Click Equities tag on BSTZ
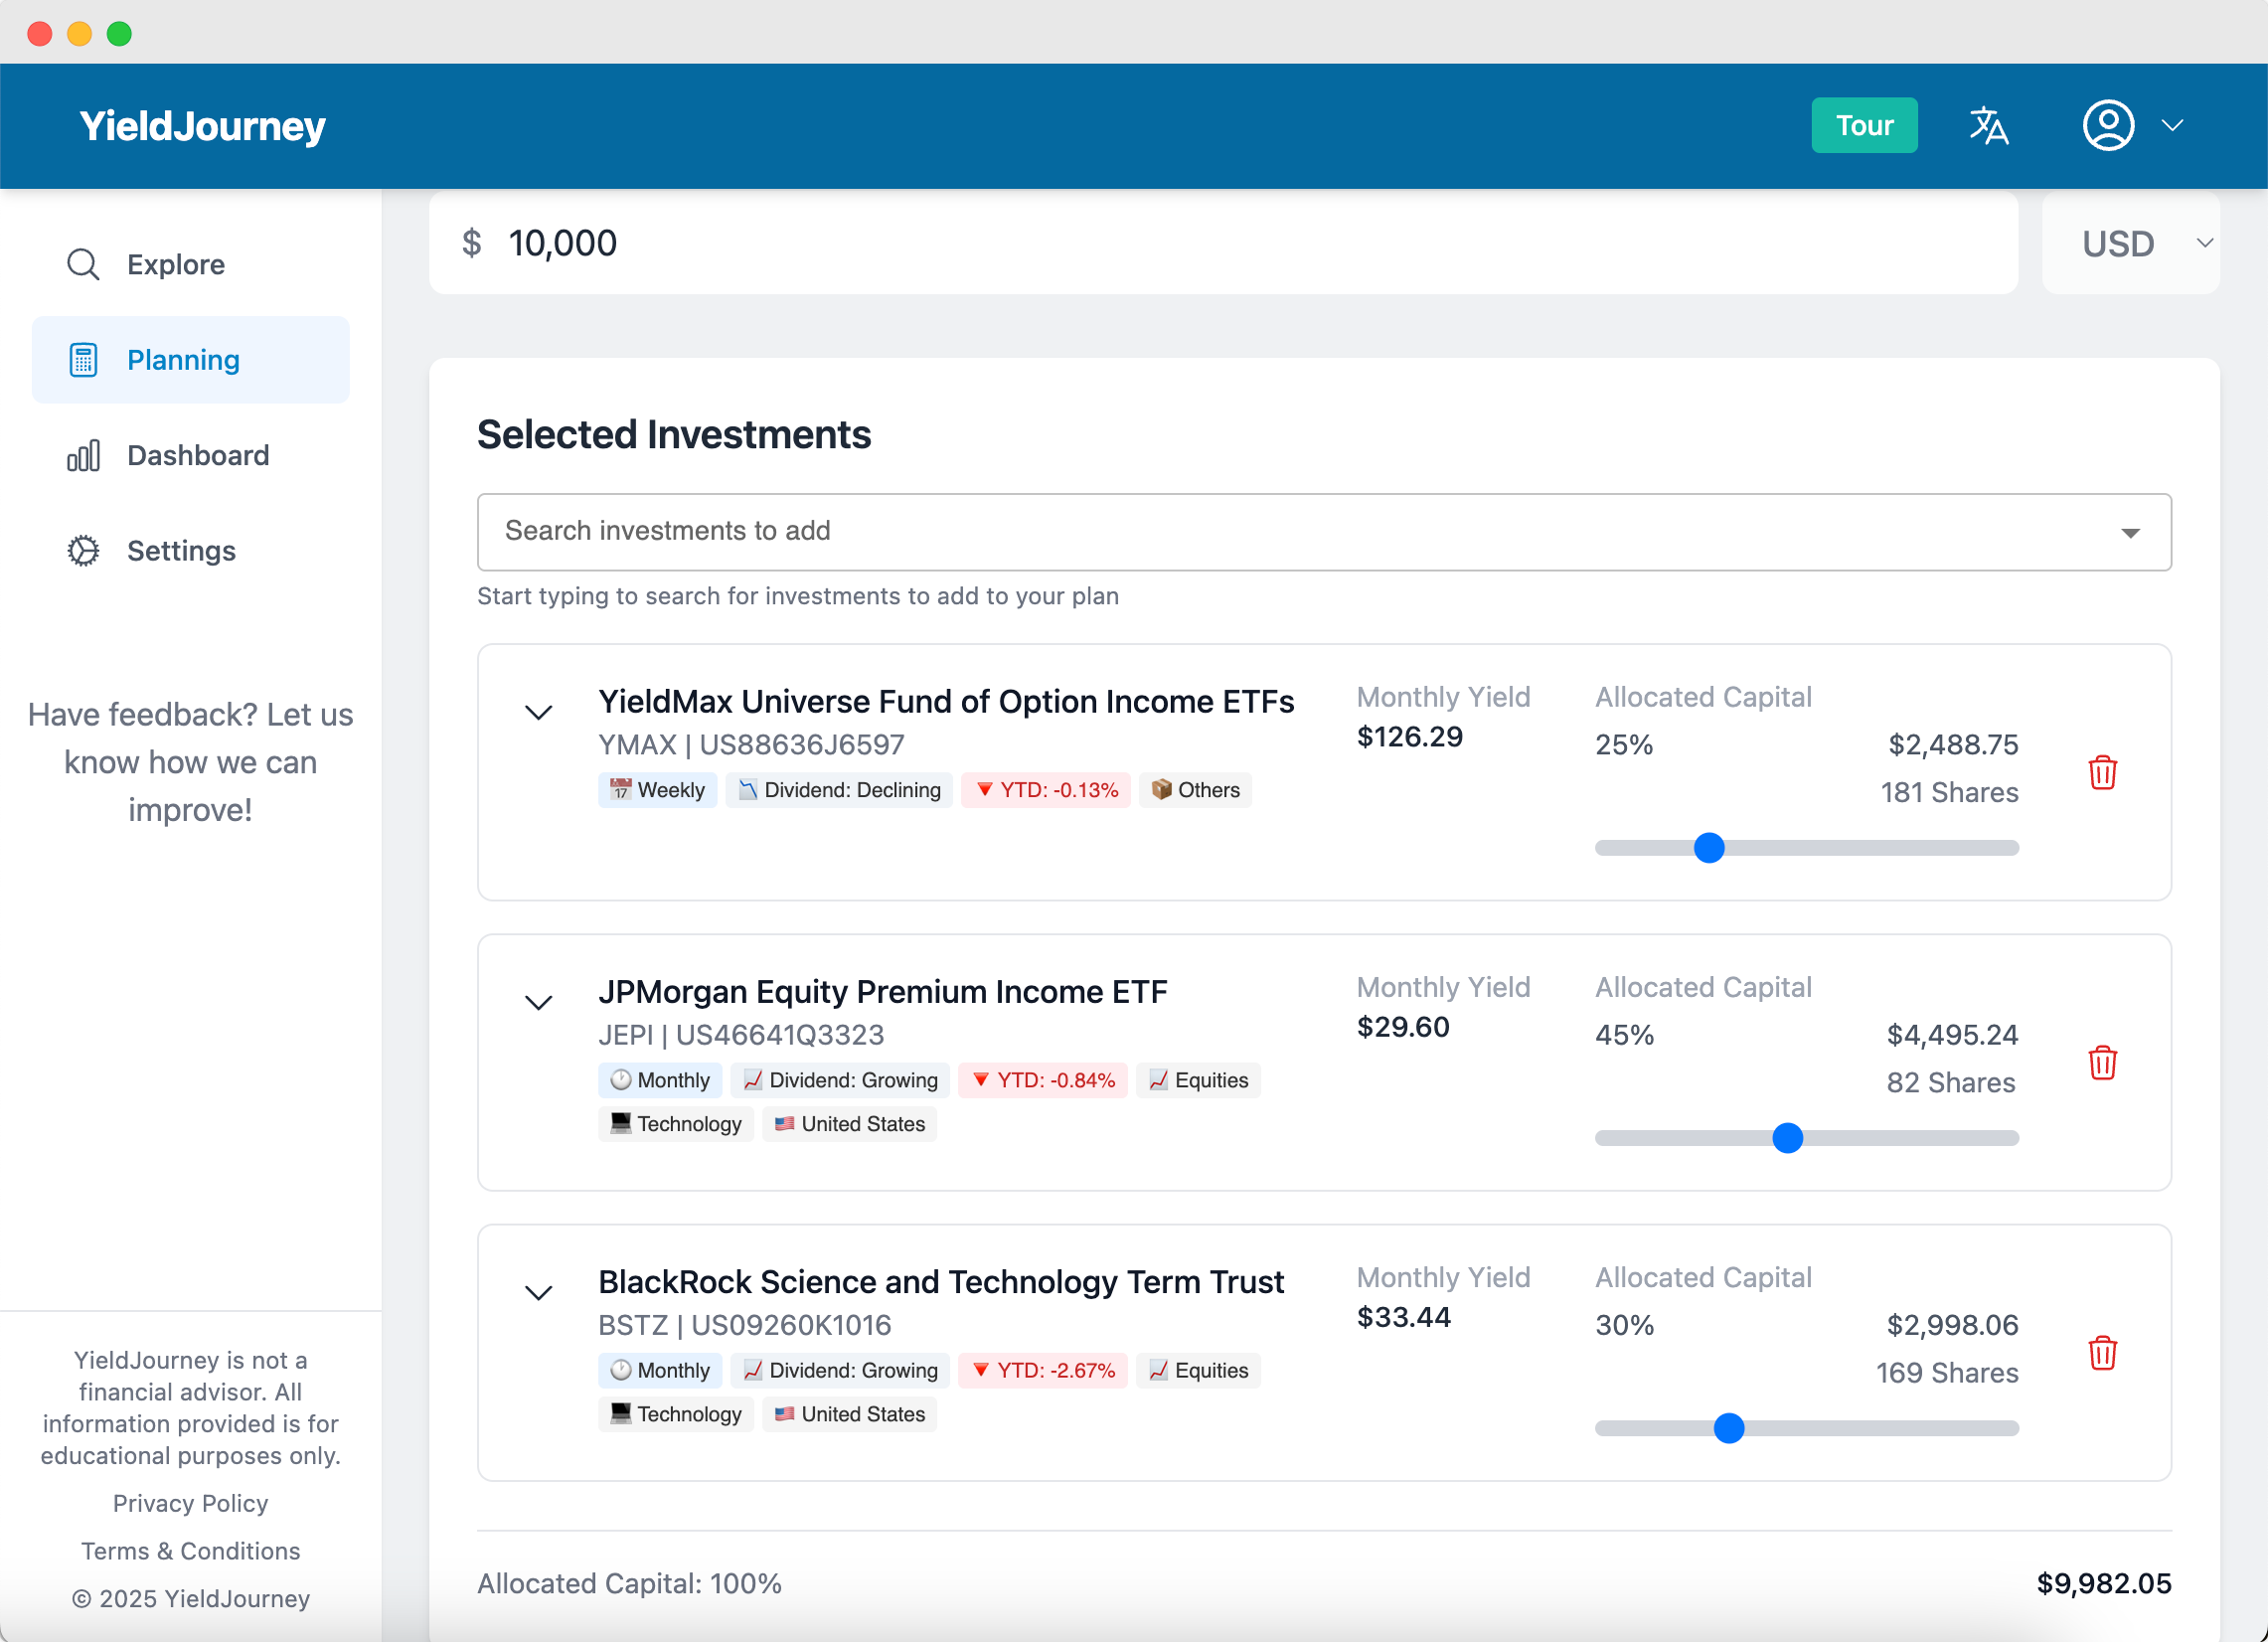This screenshot has height=1642, width=2268. coord(1198,1370)
